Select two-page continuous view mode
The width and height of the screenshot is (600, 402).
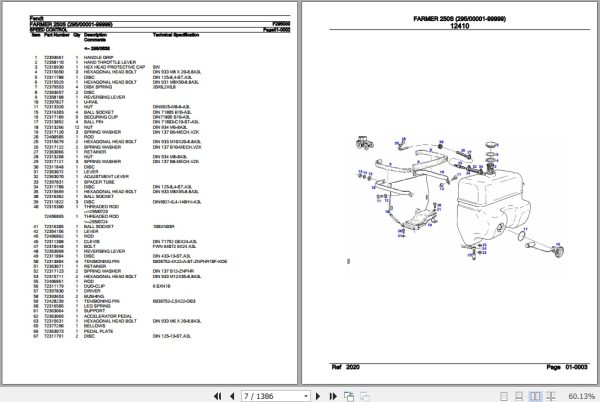[551, 396]
